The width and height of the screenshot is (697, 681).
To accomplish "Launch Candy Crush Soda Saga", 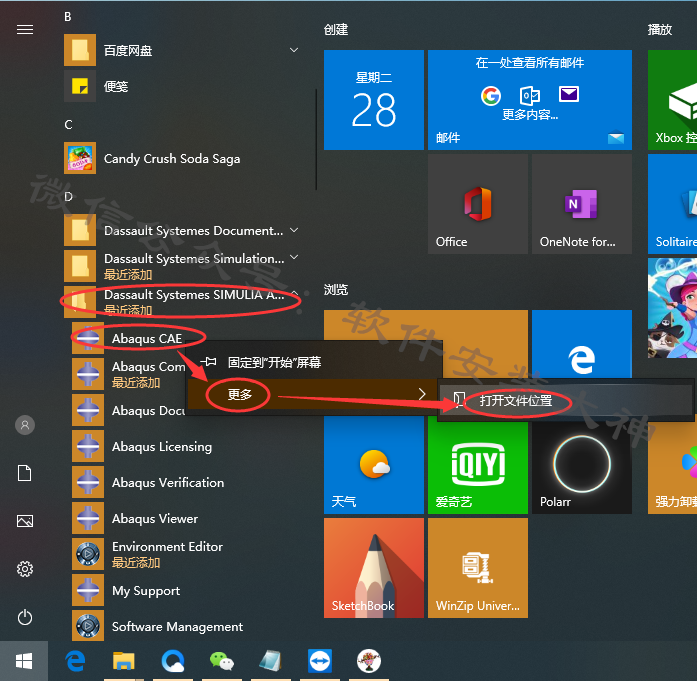I will [181, 158].
